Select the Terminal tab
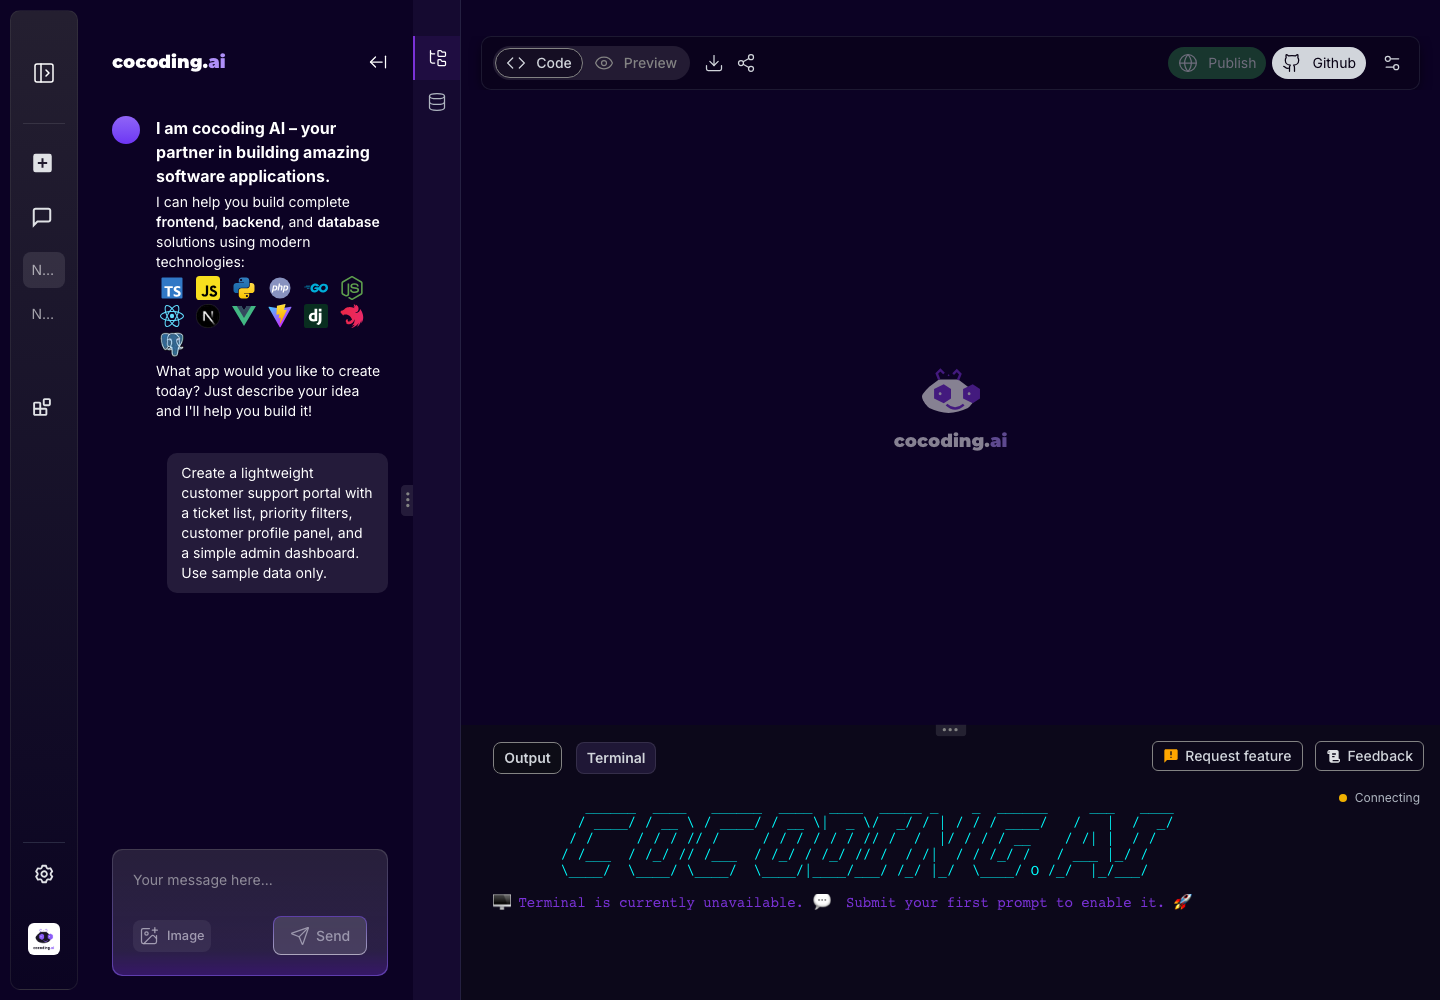 [x=616, y=758]
